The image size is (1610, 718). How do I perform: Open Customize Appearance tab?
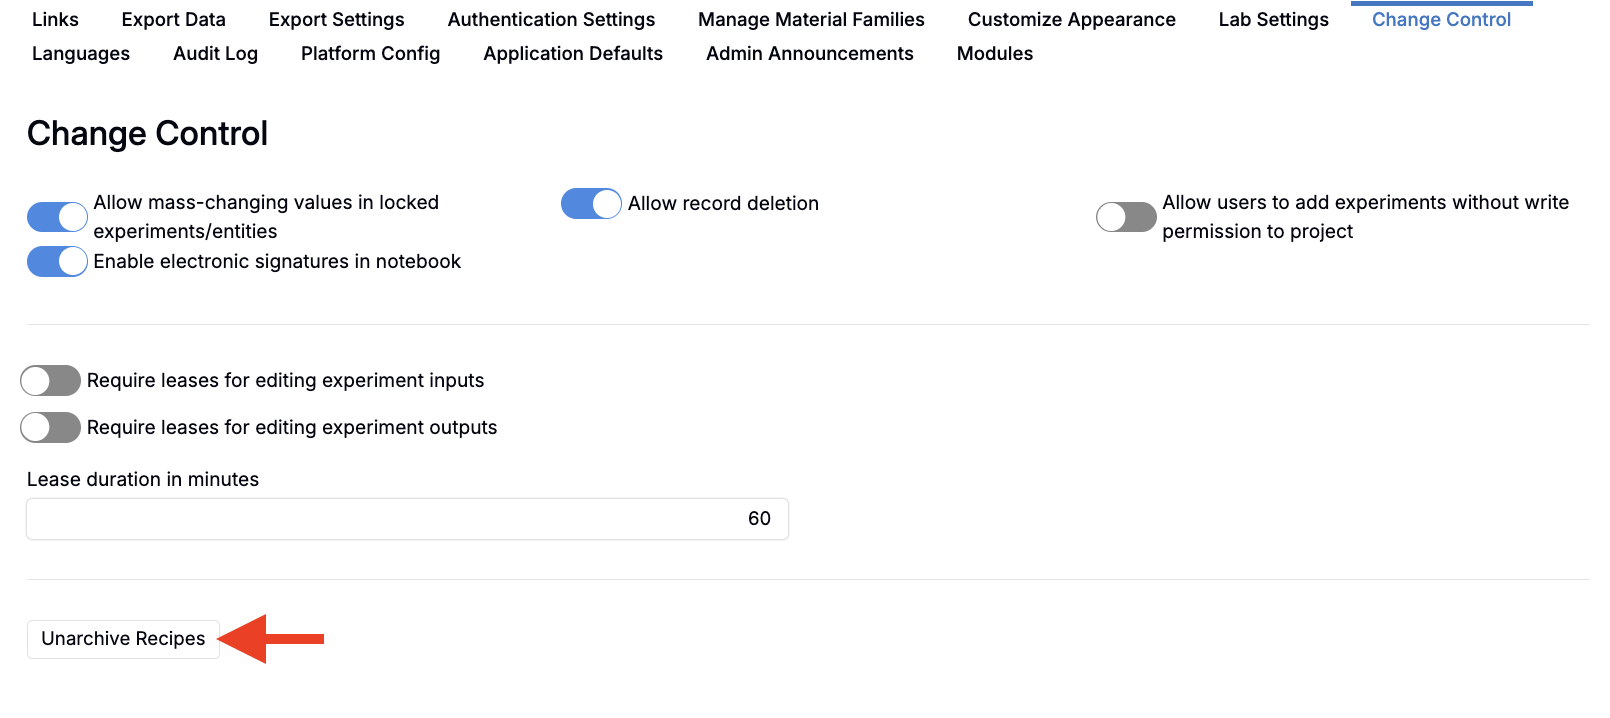(1071, 20)
